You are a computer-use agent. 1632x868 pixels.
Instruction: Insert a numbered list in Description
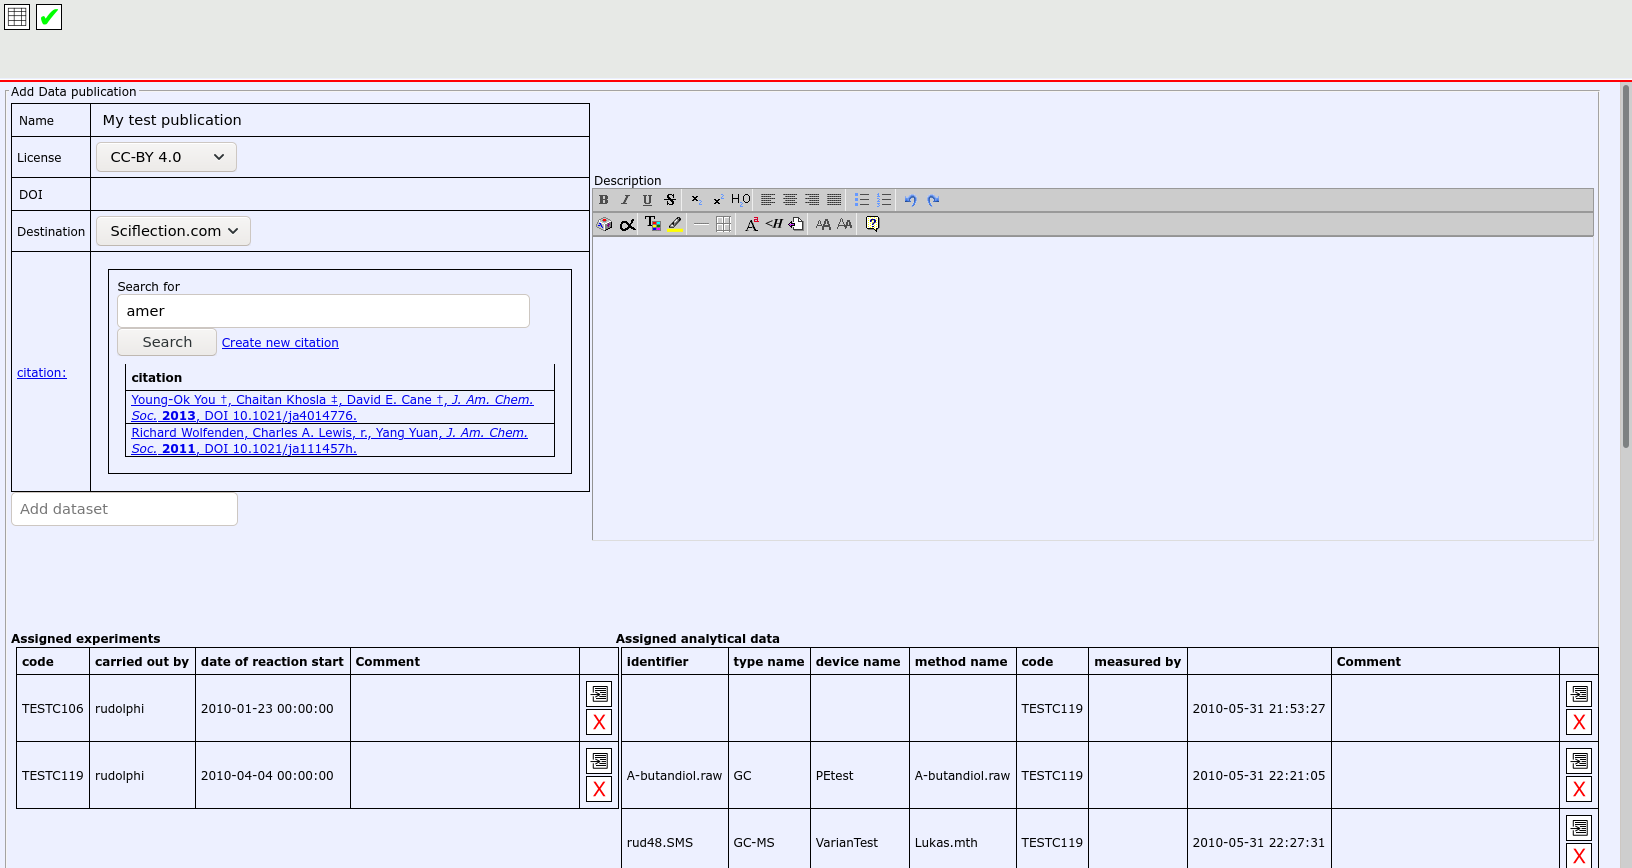point(884,200)
